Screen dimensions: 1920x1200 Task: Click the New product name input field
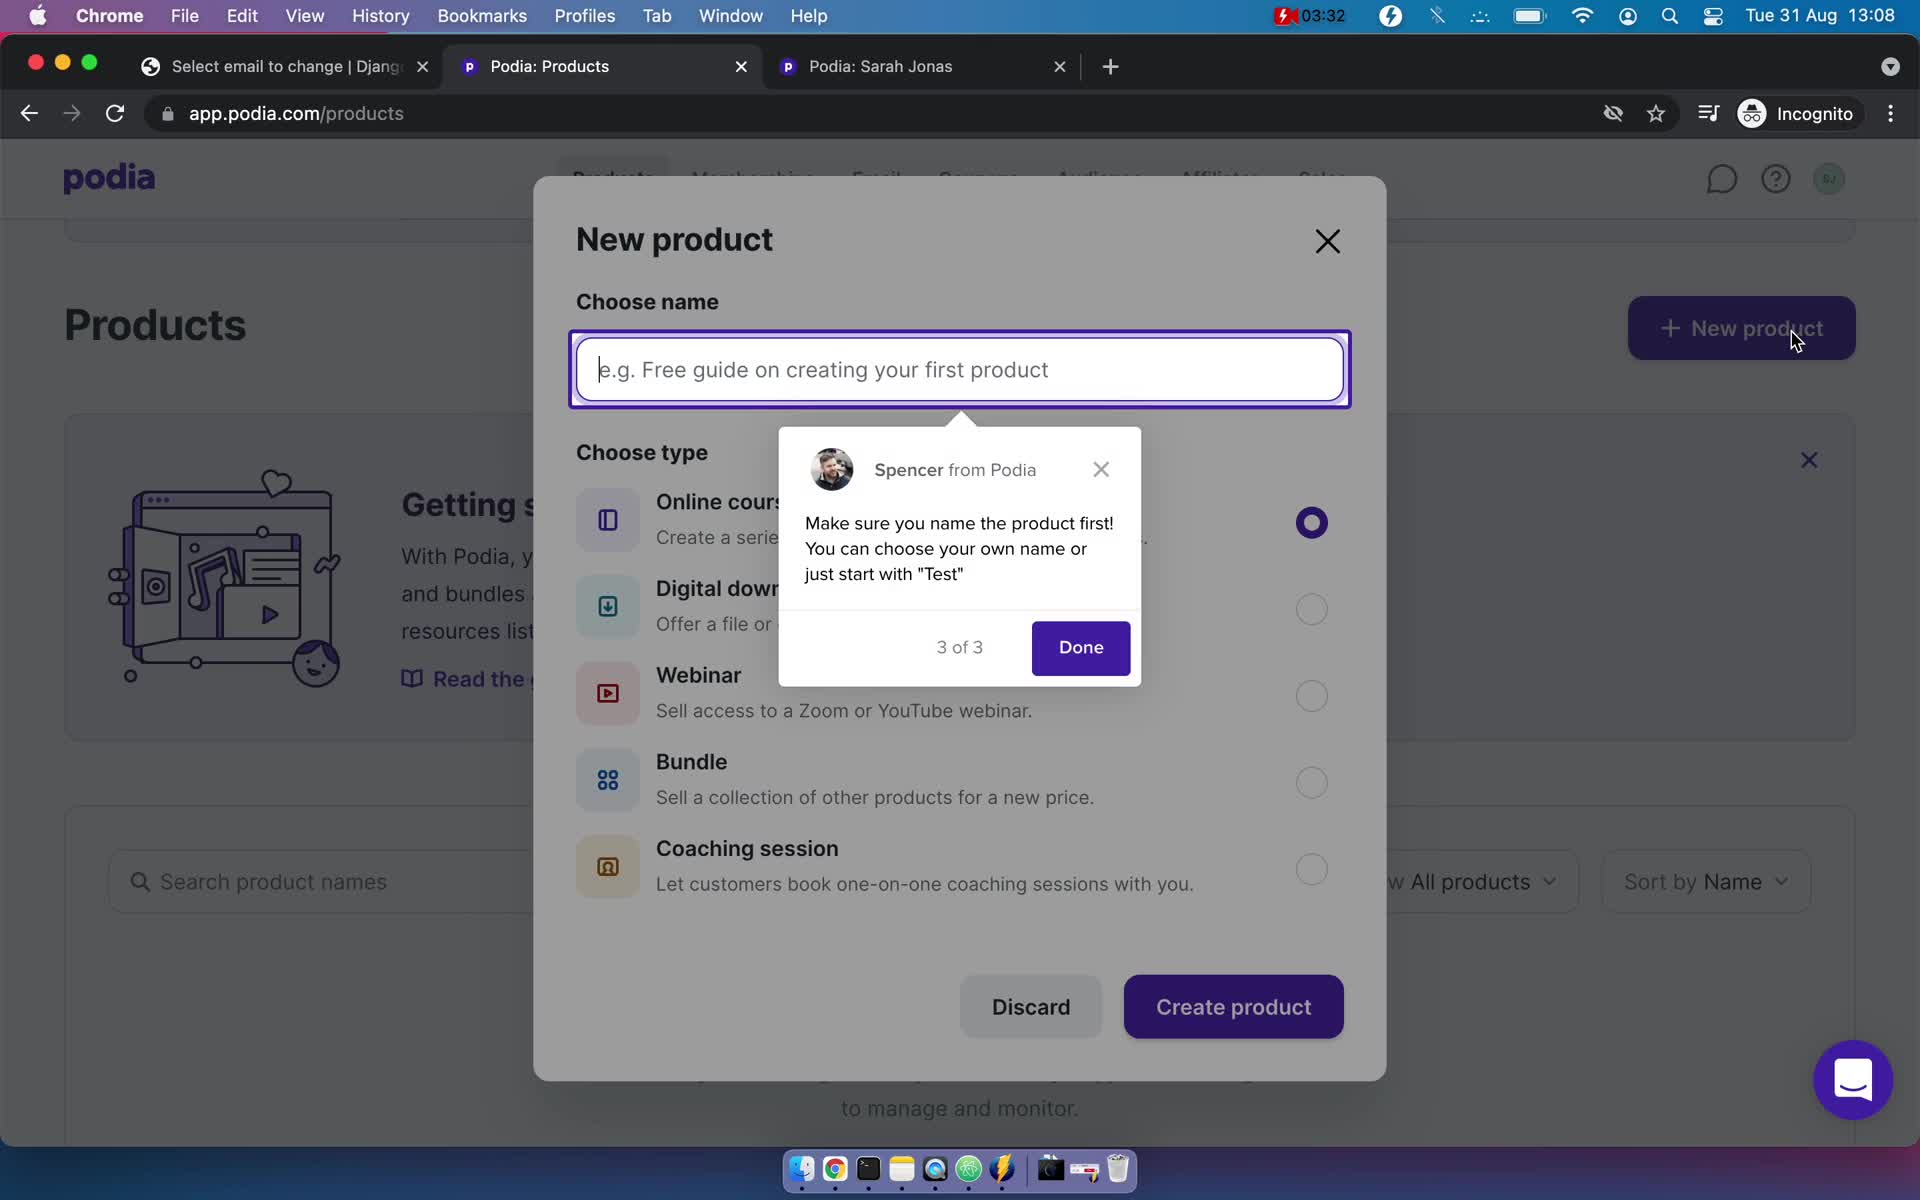[961, 369]
